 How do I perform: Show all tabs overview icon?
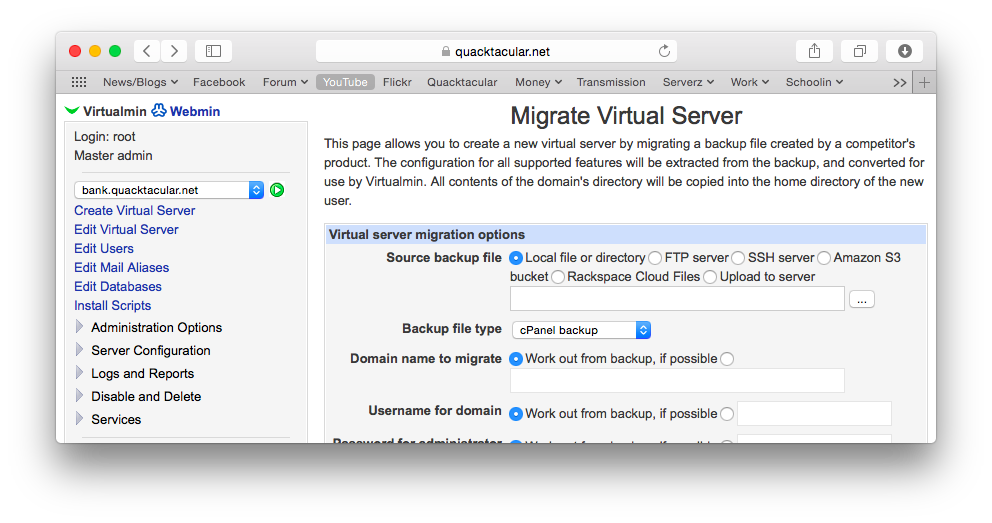coord(859,51)
